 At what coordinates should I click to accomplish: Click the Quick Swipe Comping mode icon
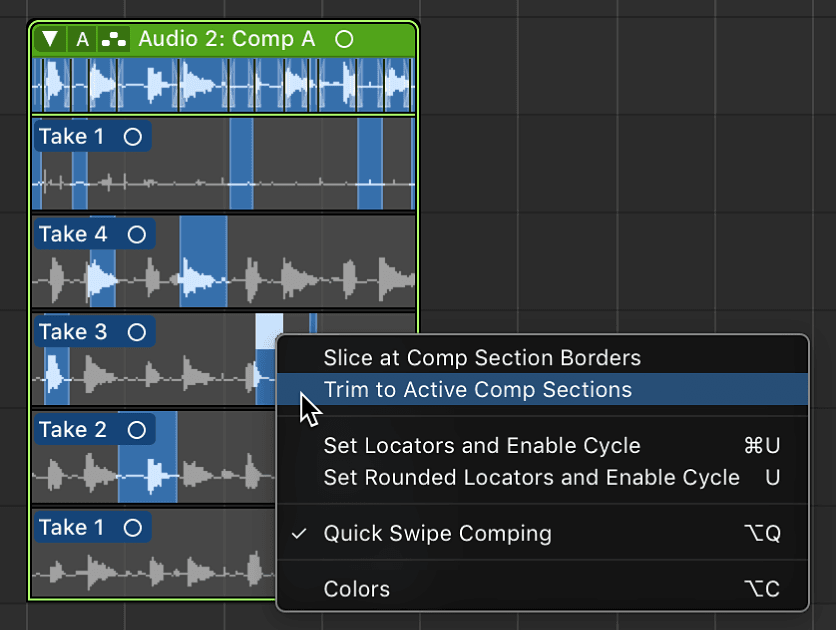click(114, 39)
